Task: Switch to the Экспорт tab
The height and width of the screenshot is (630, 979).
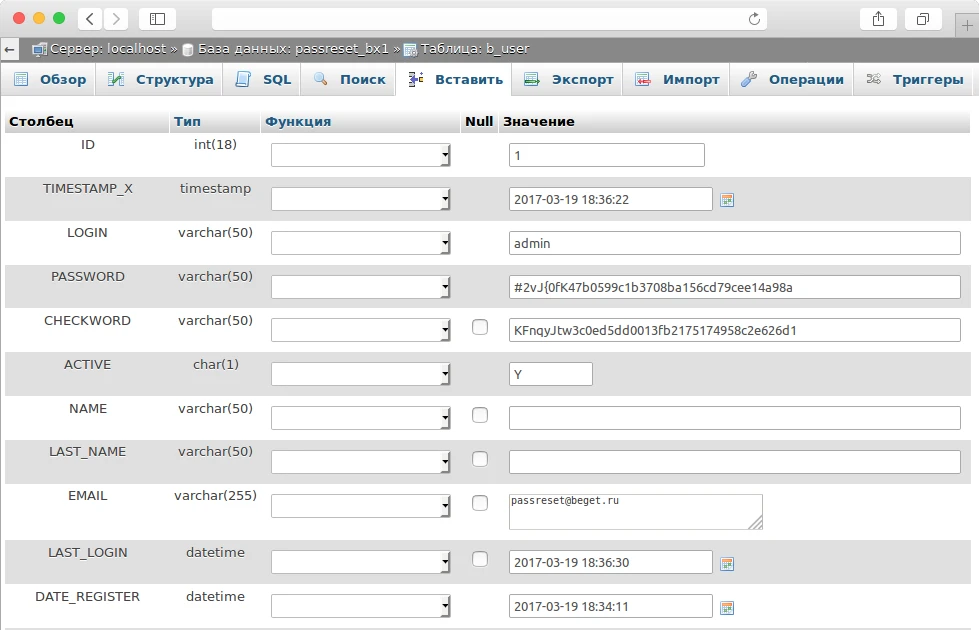Action: 569,79
